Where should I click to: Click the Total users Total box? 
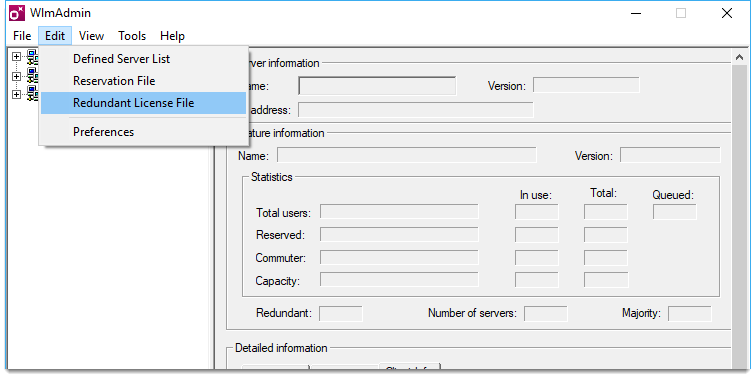pyautogui.click(x=606, y=212)
